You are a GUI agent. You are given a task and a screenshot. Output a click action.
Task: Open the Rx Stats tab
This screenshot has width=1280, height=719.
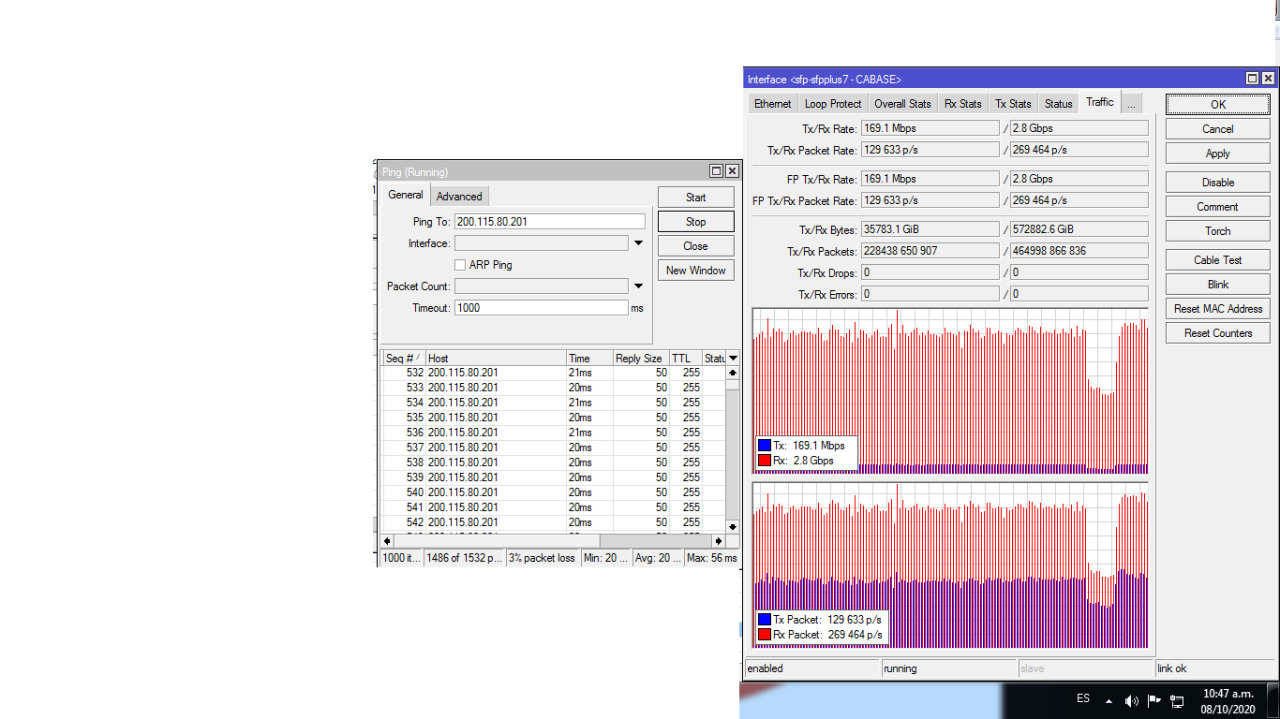click(962, 104)
